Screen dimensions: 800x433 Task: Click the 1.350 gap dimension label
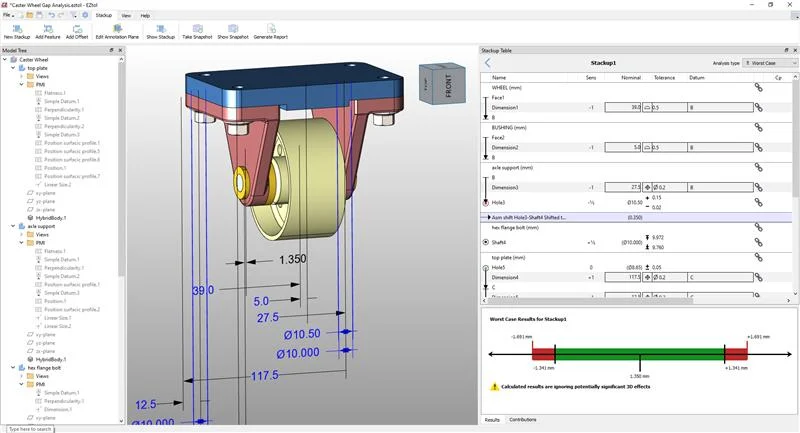coord(292,260)
